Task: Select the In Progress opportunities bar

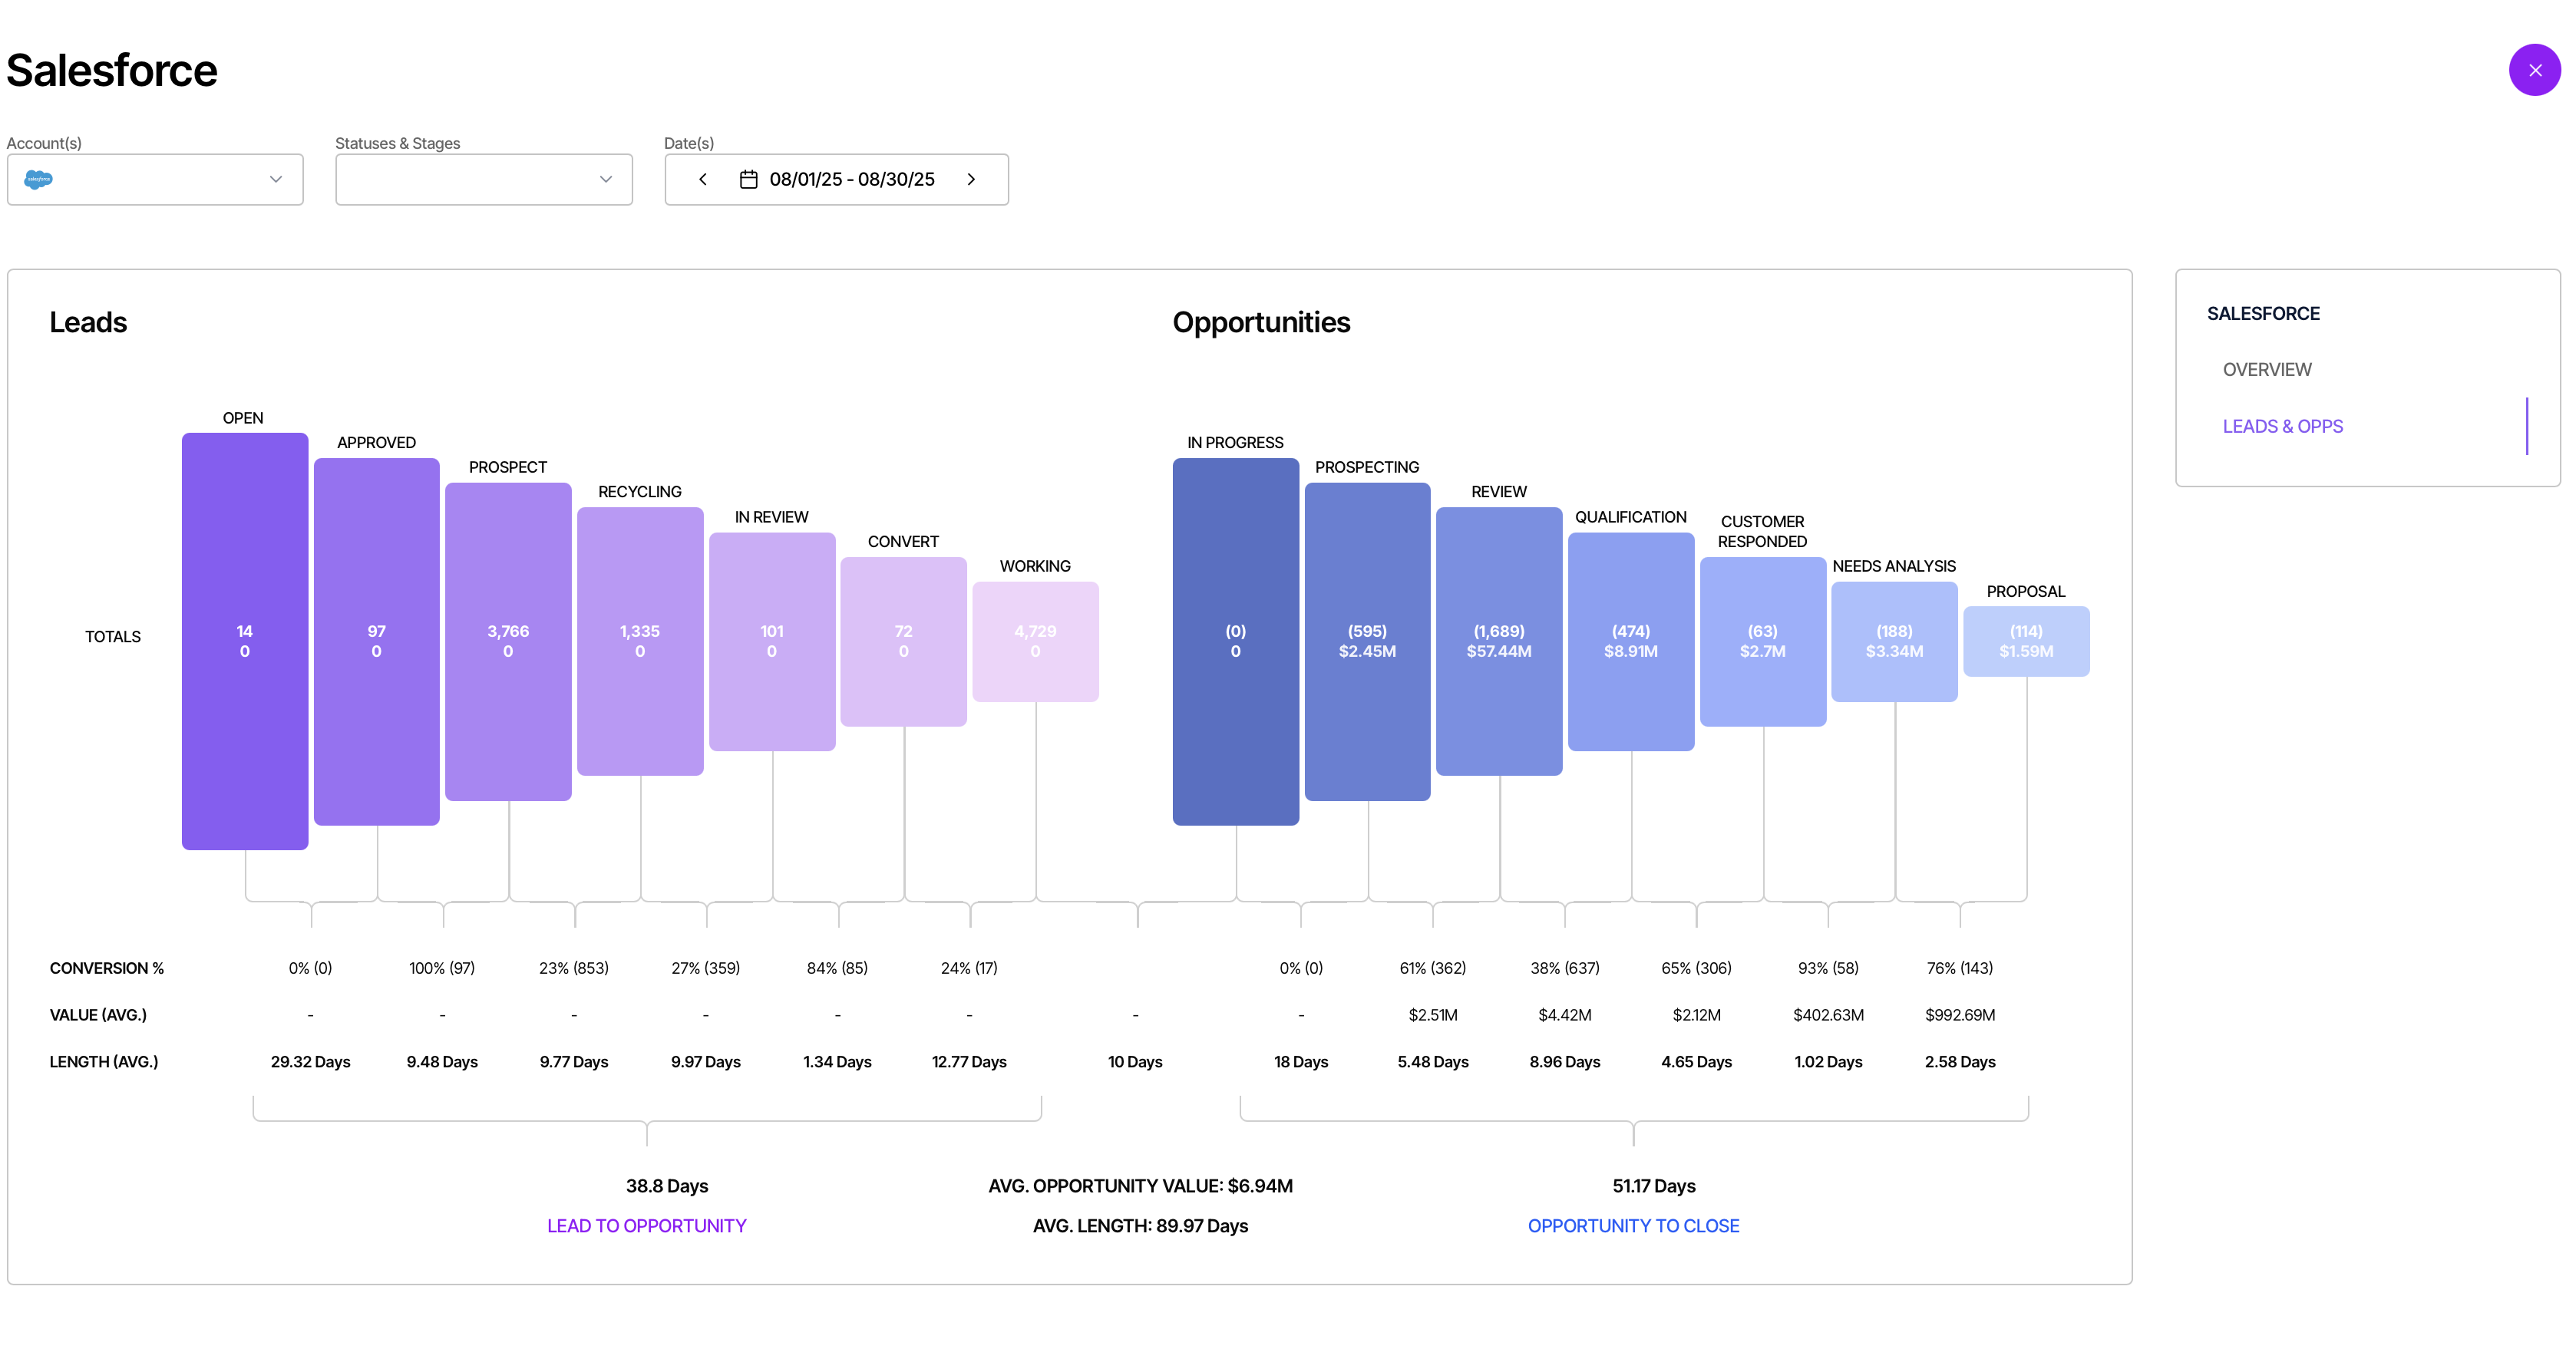Action: pos(1236,641)
